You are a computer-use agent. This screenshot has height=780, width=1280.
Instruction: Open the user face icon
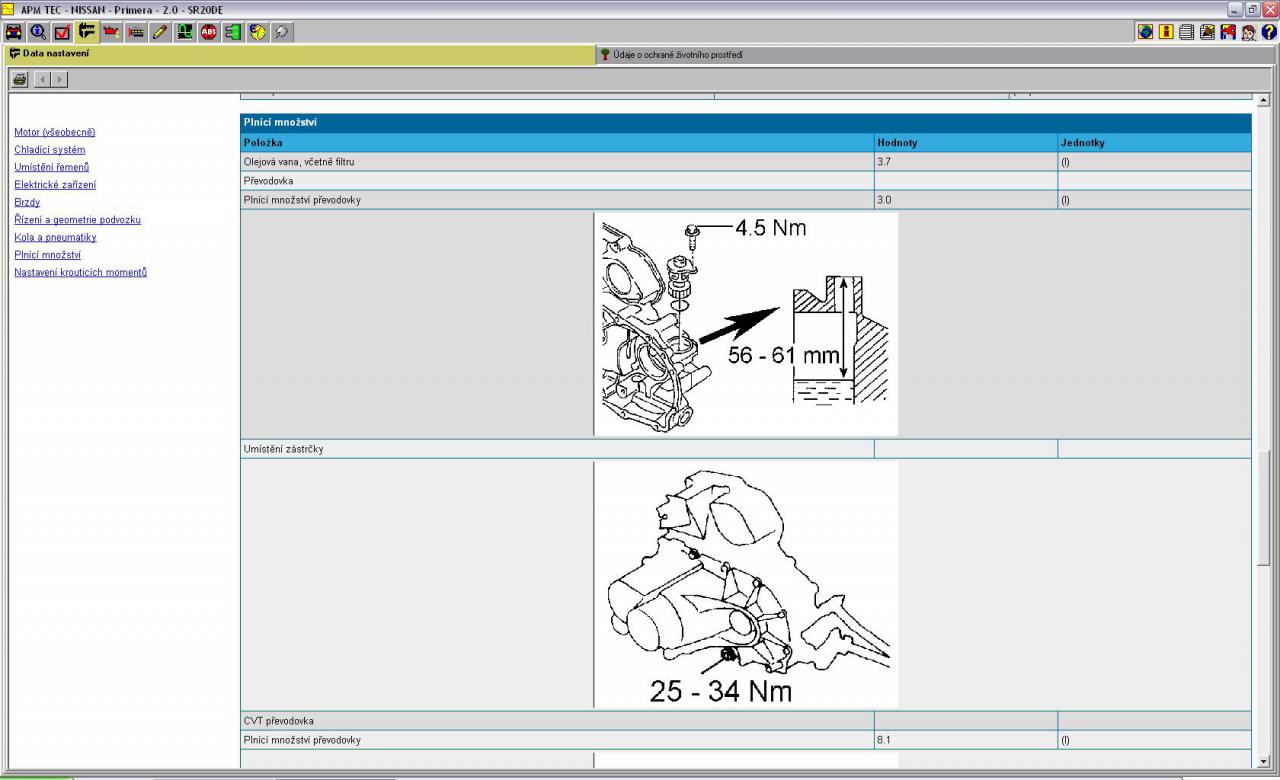click(x=1248, y=32)
